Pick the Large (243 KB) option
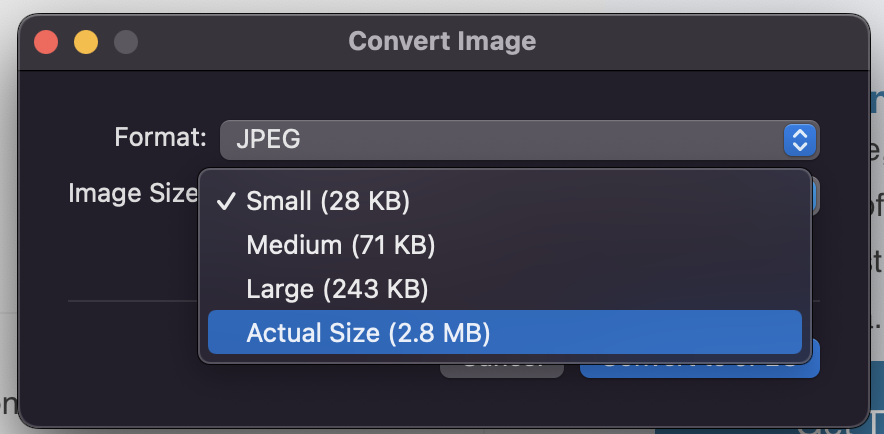 (x=505, y=289)
